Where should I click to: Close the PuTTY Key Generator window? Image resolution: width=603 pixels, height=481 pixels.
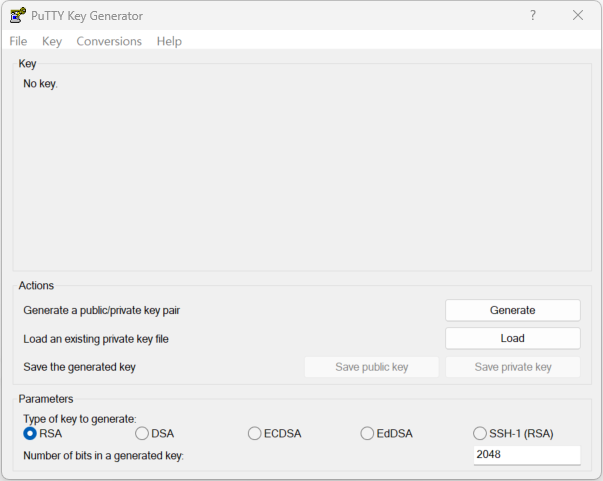578,15
